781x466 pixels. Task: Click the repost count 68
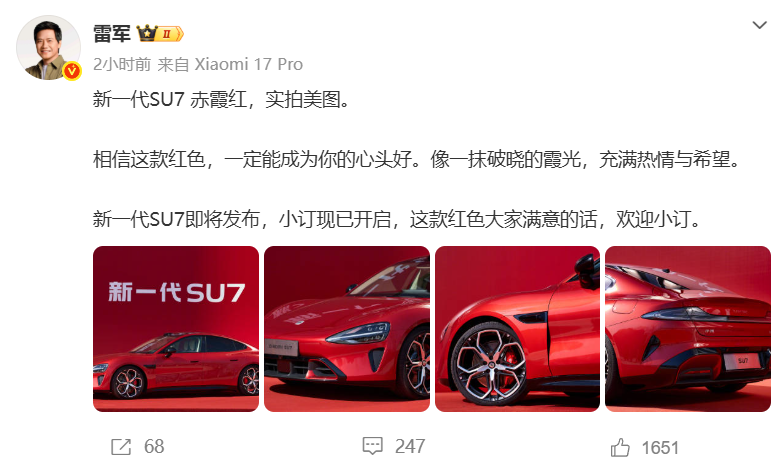tap(154, 447)
